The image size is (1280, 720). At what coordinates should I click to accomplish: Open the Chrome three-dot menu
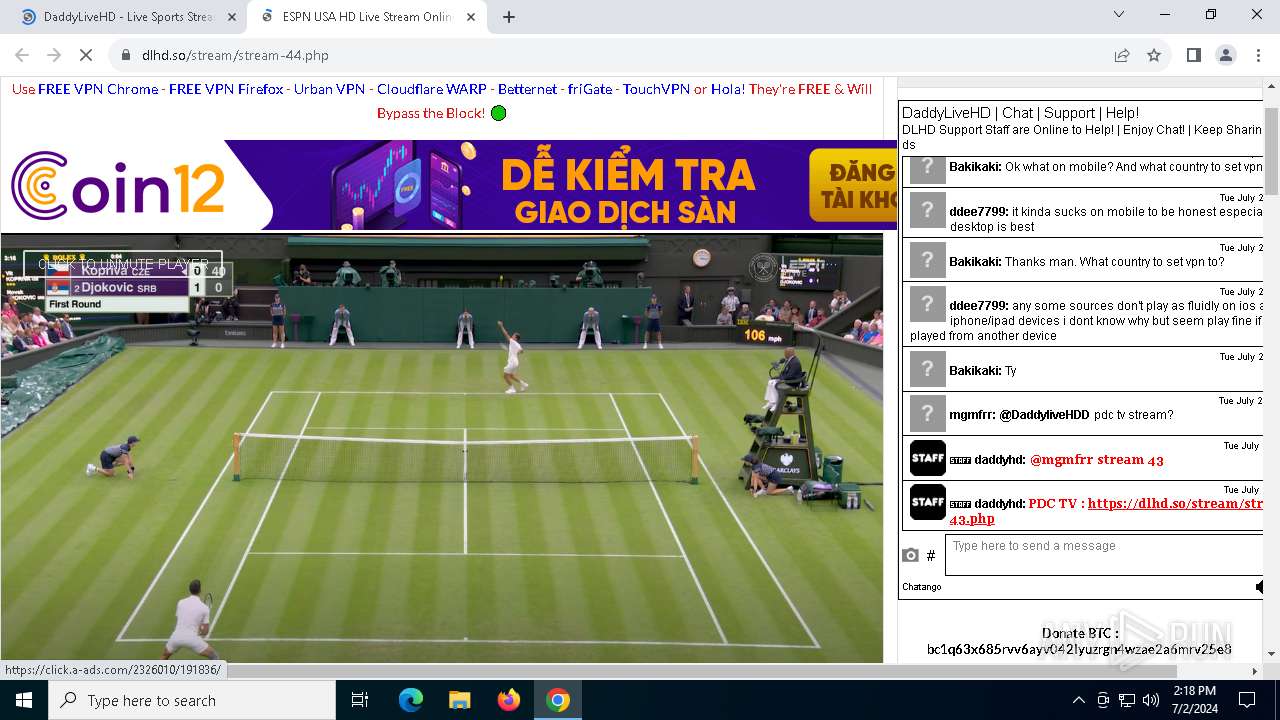pyautogui.click(x=1257, y=55)
